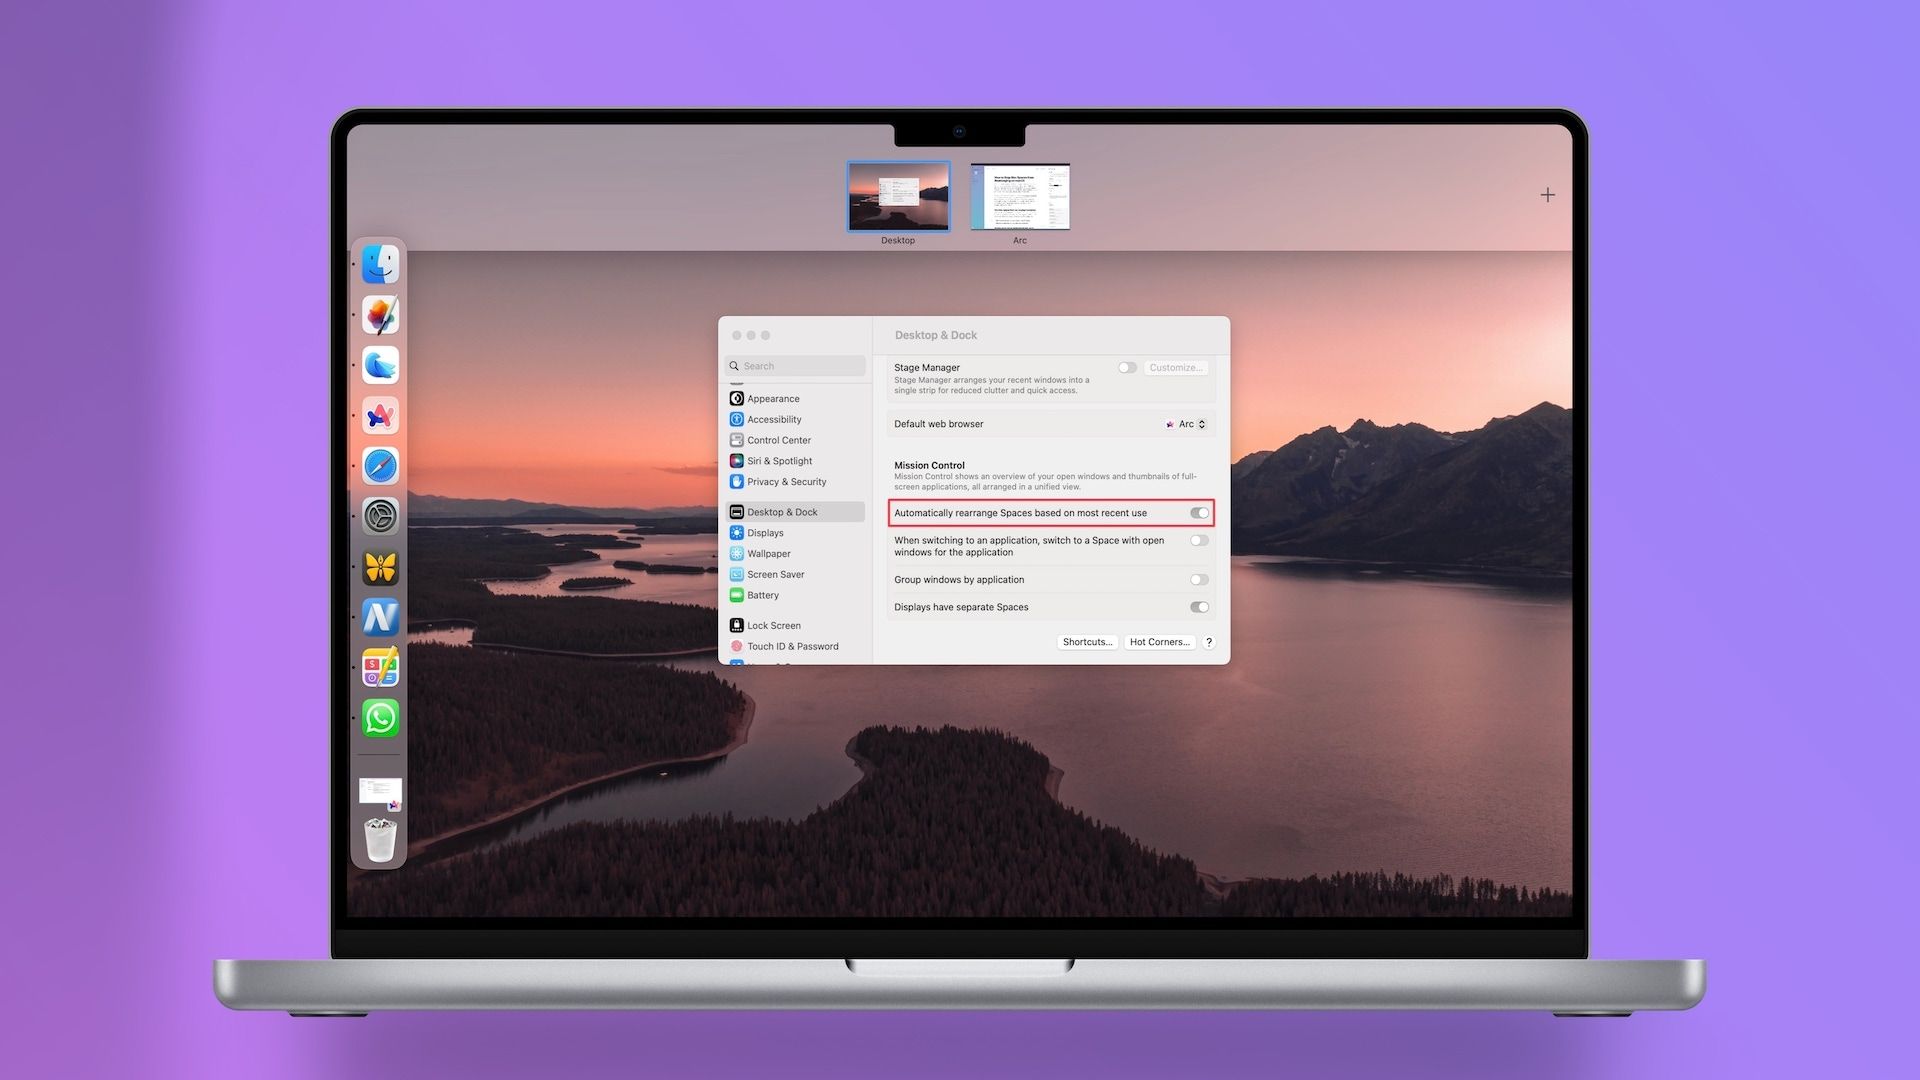Toggle Automatically rearrange Spaces setting

(1197, 512)
